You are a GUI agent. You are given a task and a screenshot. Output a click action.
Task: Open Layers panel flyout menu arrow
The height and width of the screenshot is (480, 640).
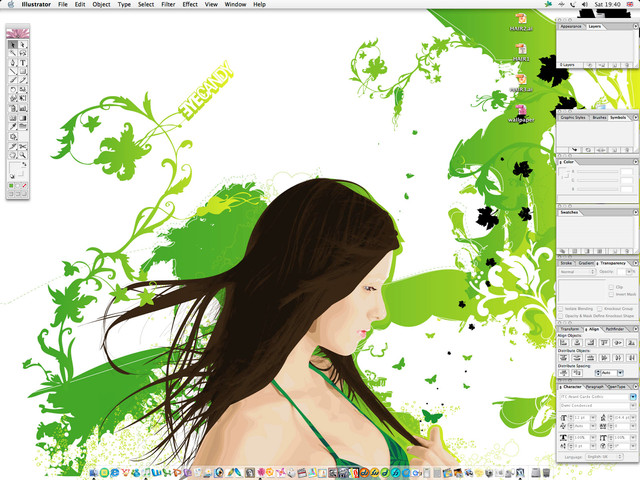point(636,26)
